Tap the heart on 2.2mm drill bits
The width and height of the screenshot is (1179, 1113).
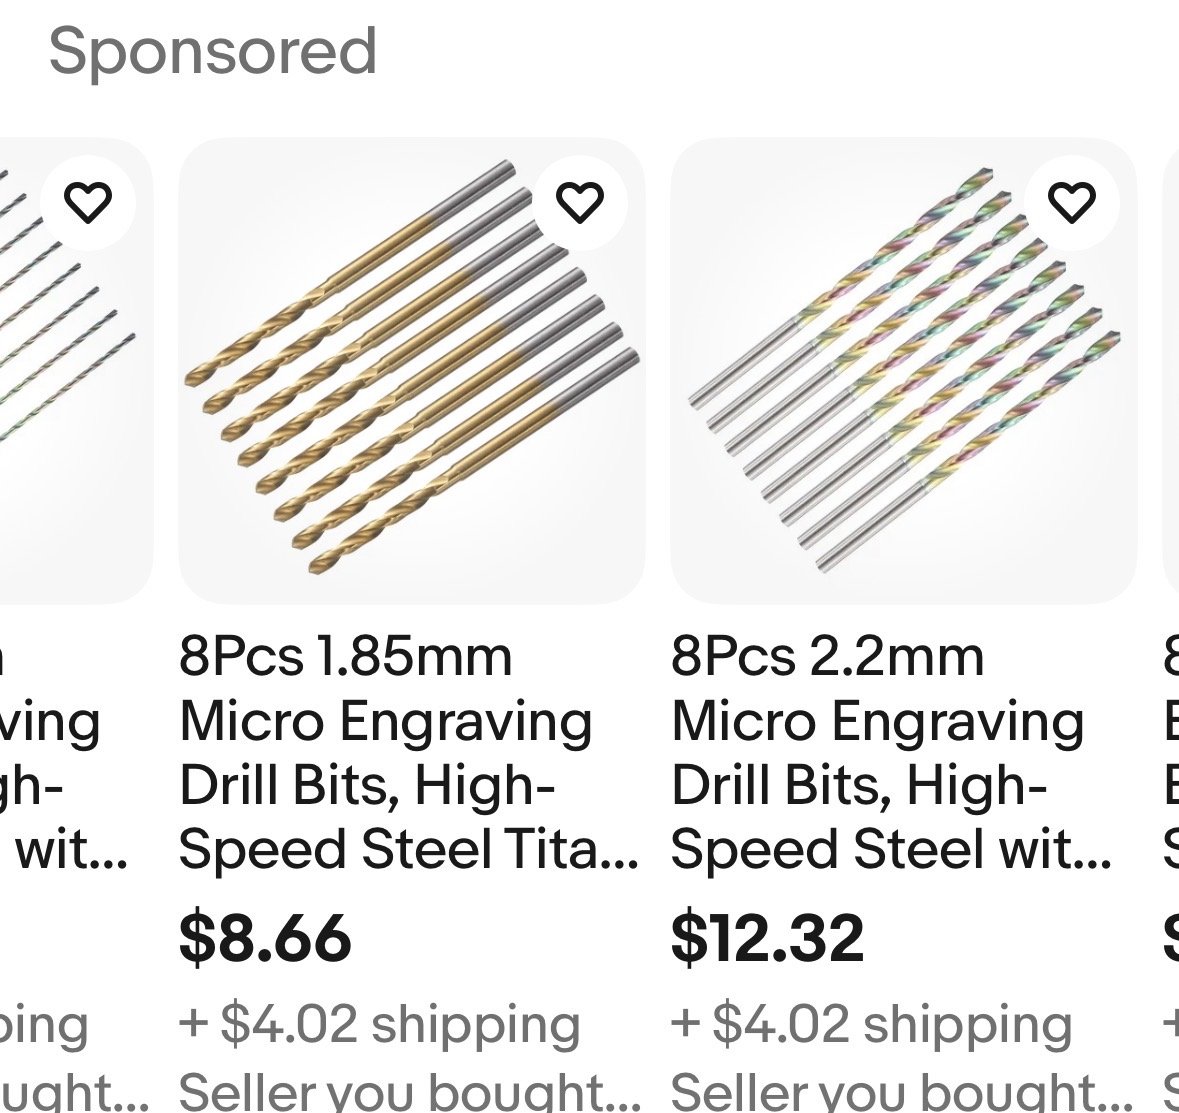pyautogui.click(x=1072, y=203)
